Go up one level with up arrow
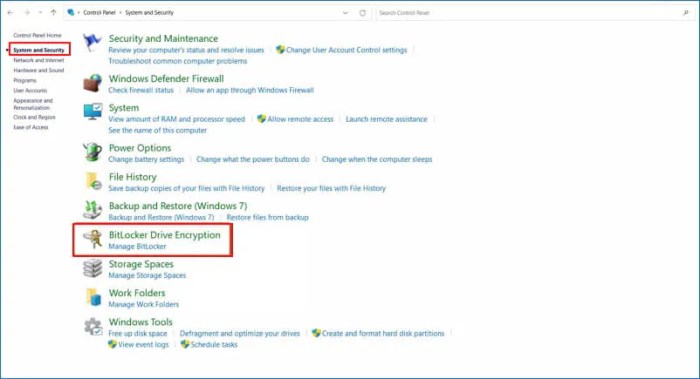700x379 pixels. (53, 12)
